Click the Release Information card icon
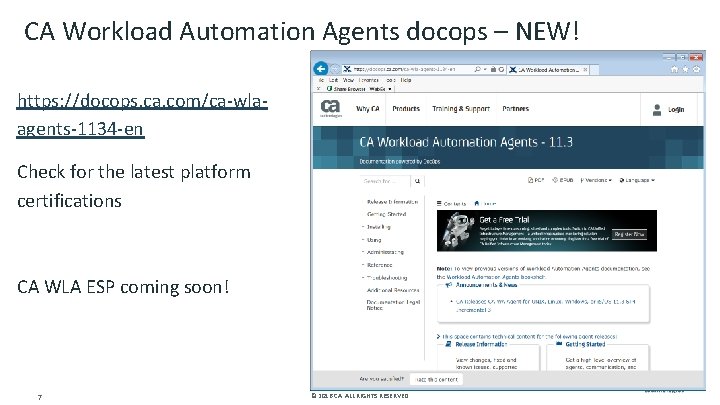Image resolution: width=720 pixels, height=405 pixels. tap(448, 344)
